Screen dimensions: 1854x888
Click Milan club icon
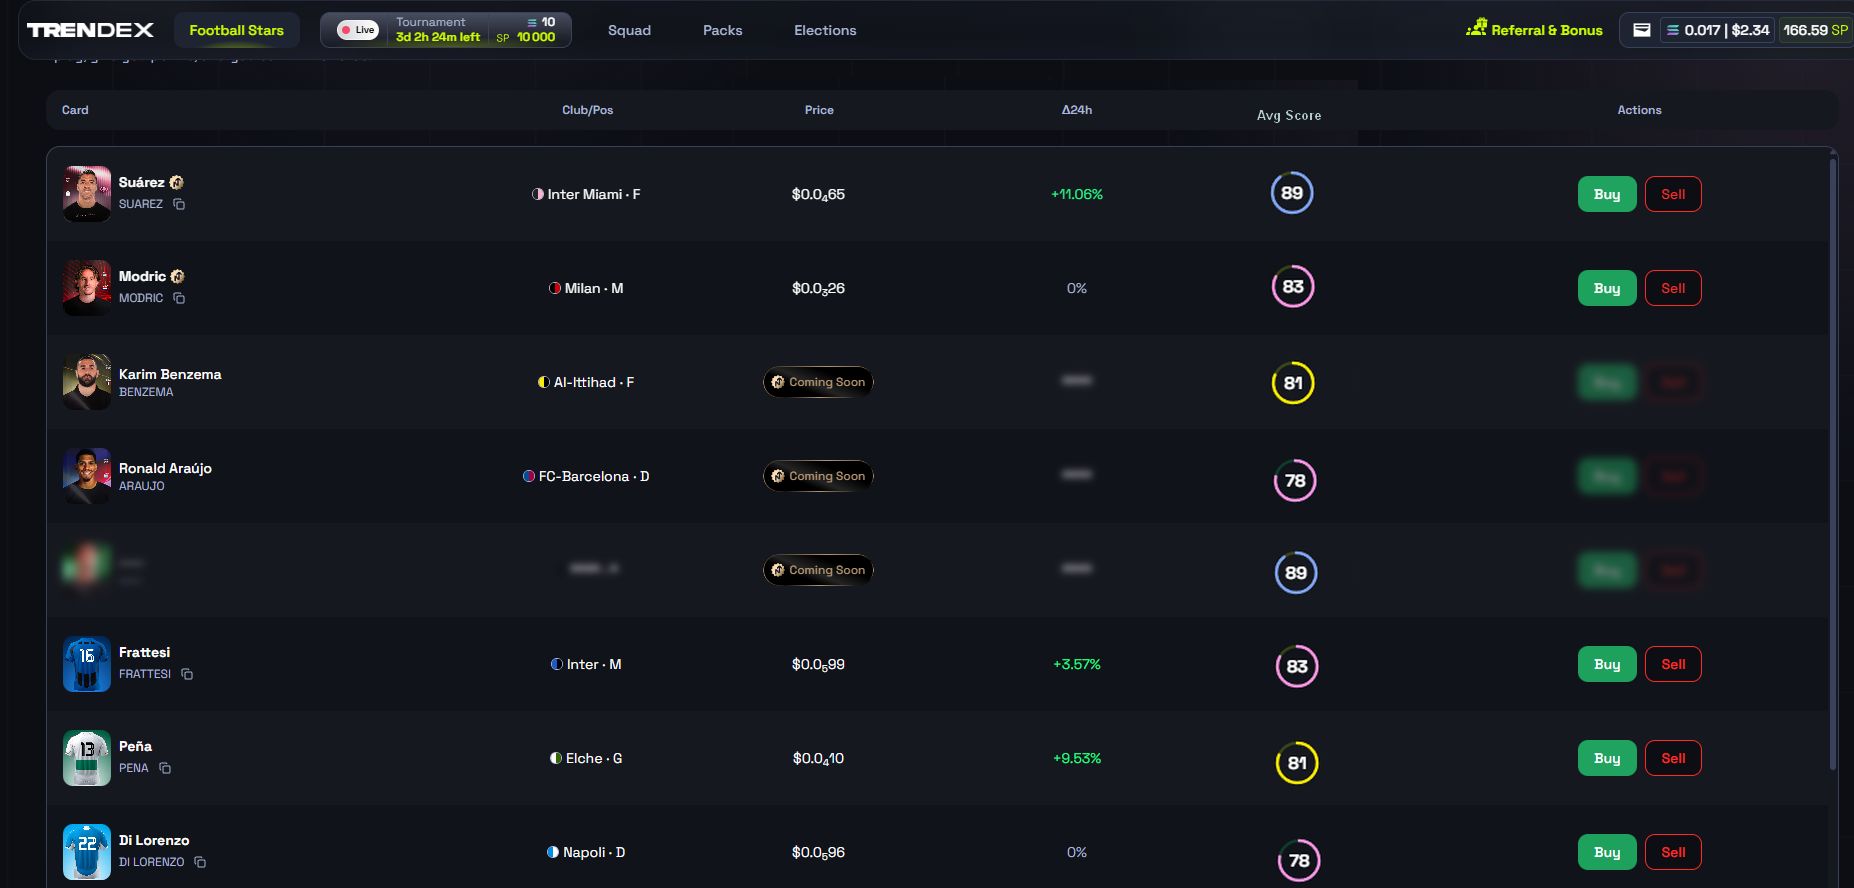pos(555,288)
